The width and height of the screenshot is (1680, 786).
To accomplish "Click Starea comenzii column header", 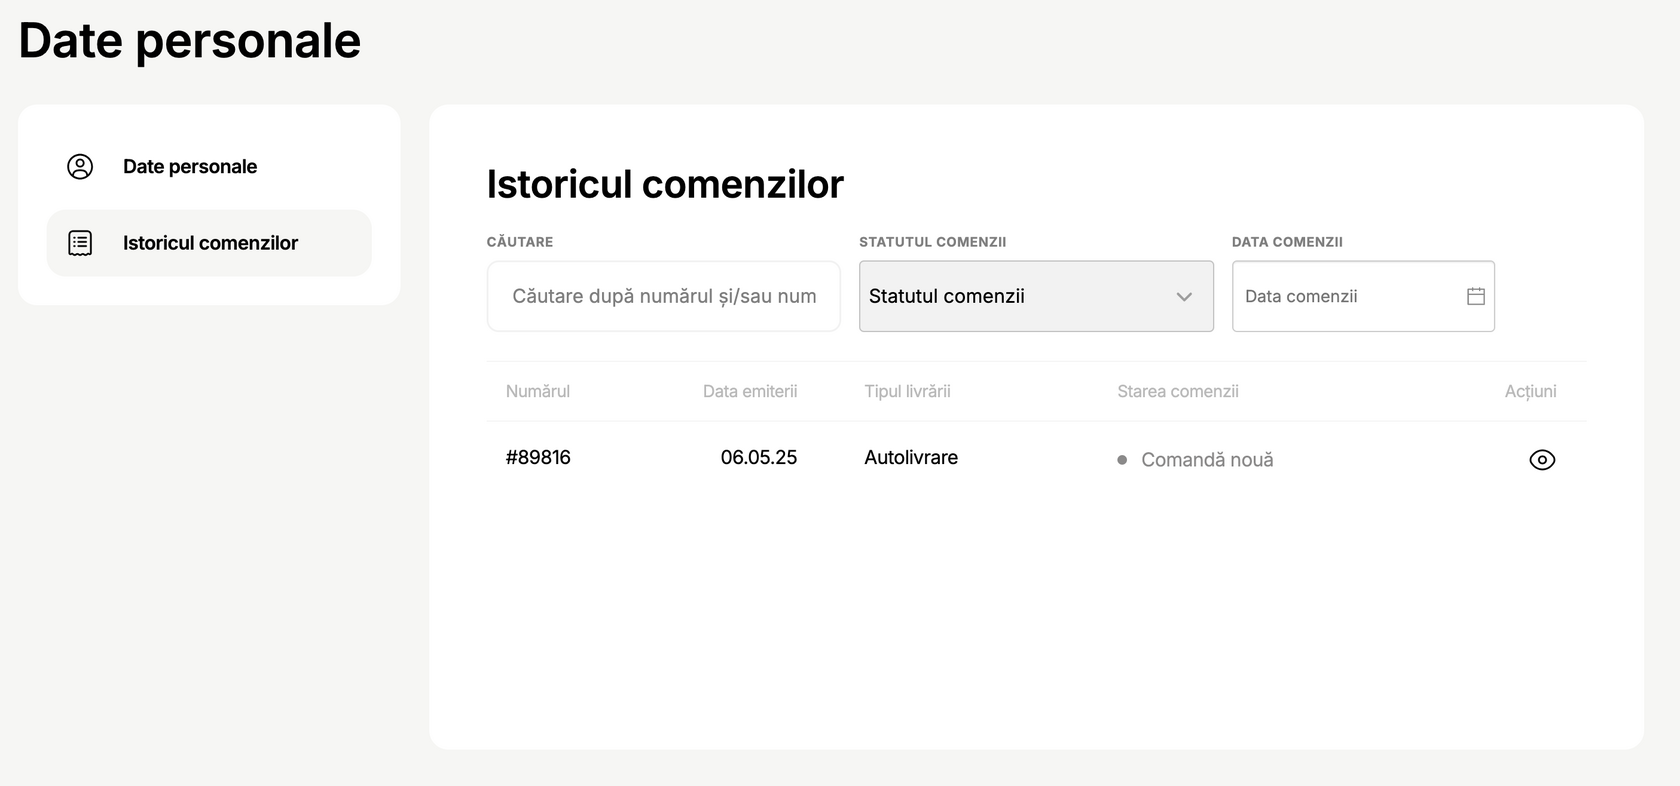I will tap(1177, 391).
